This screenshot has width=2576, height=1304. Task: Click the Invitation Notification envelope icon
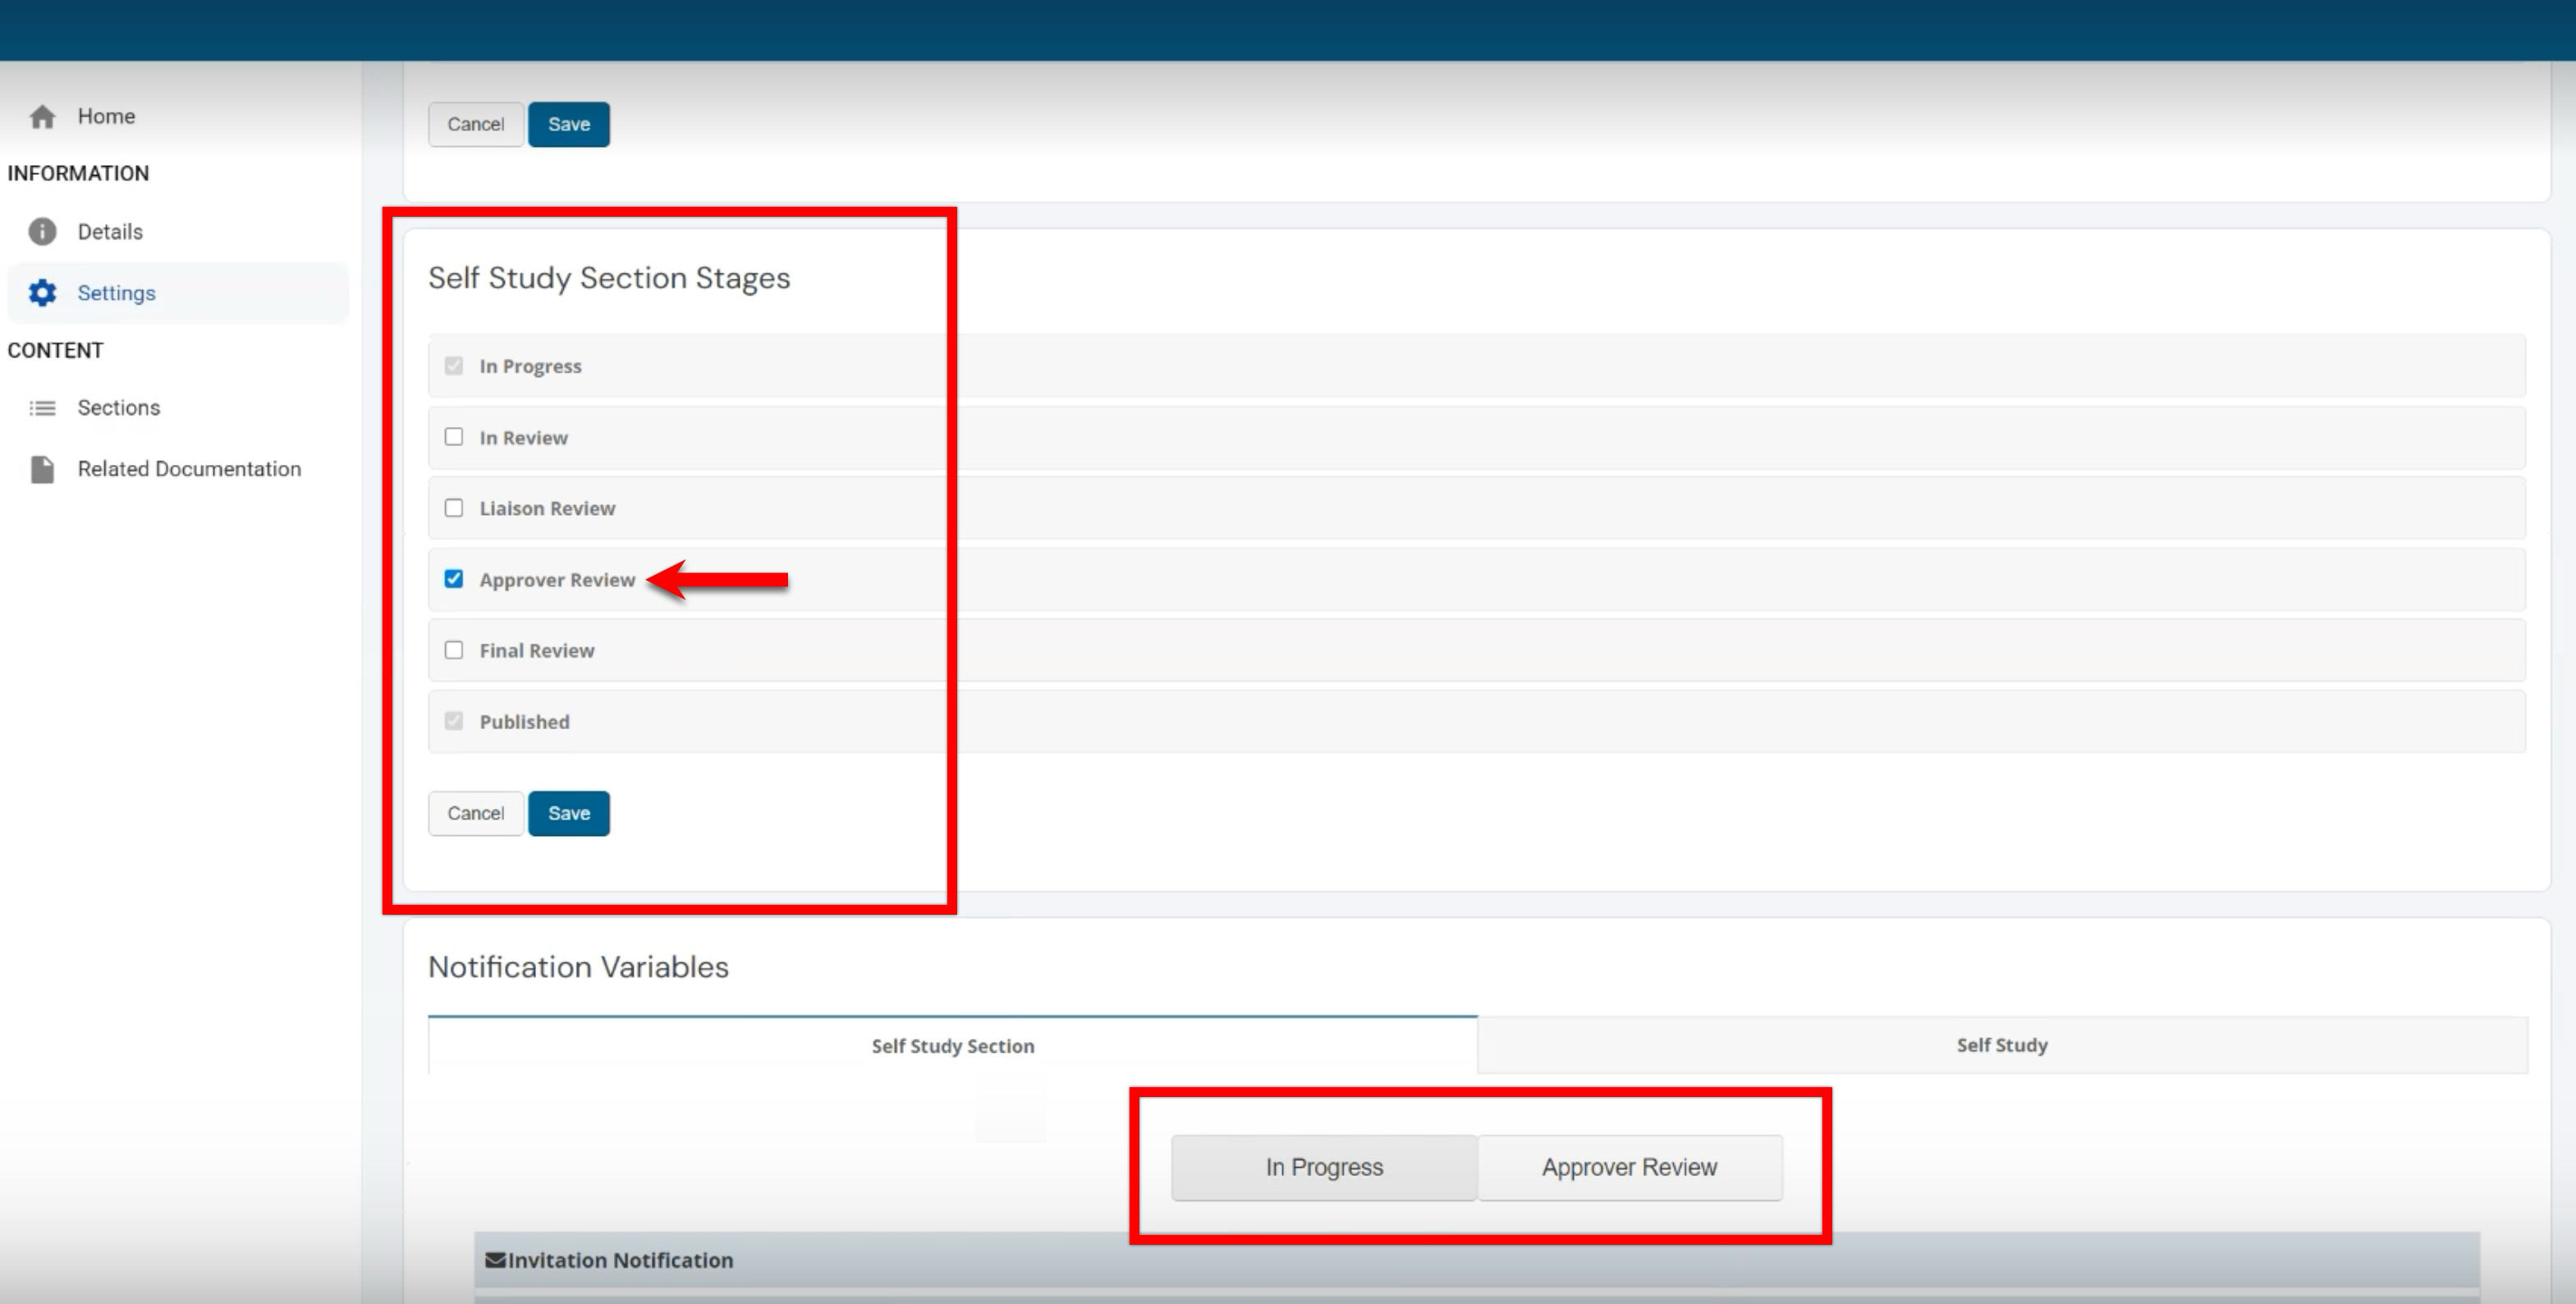[494, 1260]
